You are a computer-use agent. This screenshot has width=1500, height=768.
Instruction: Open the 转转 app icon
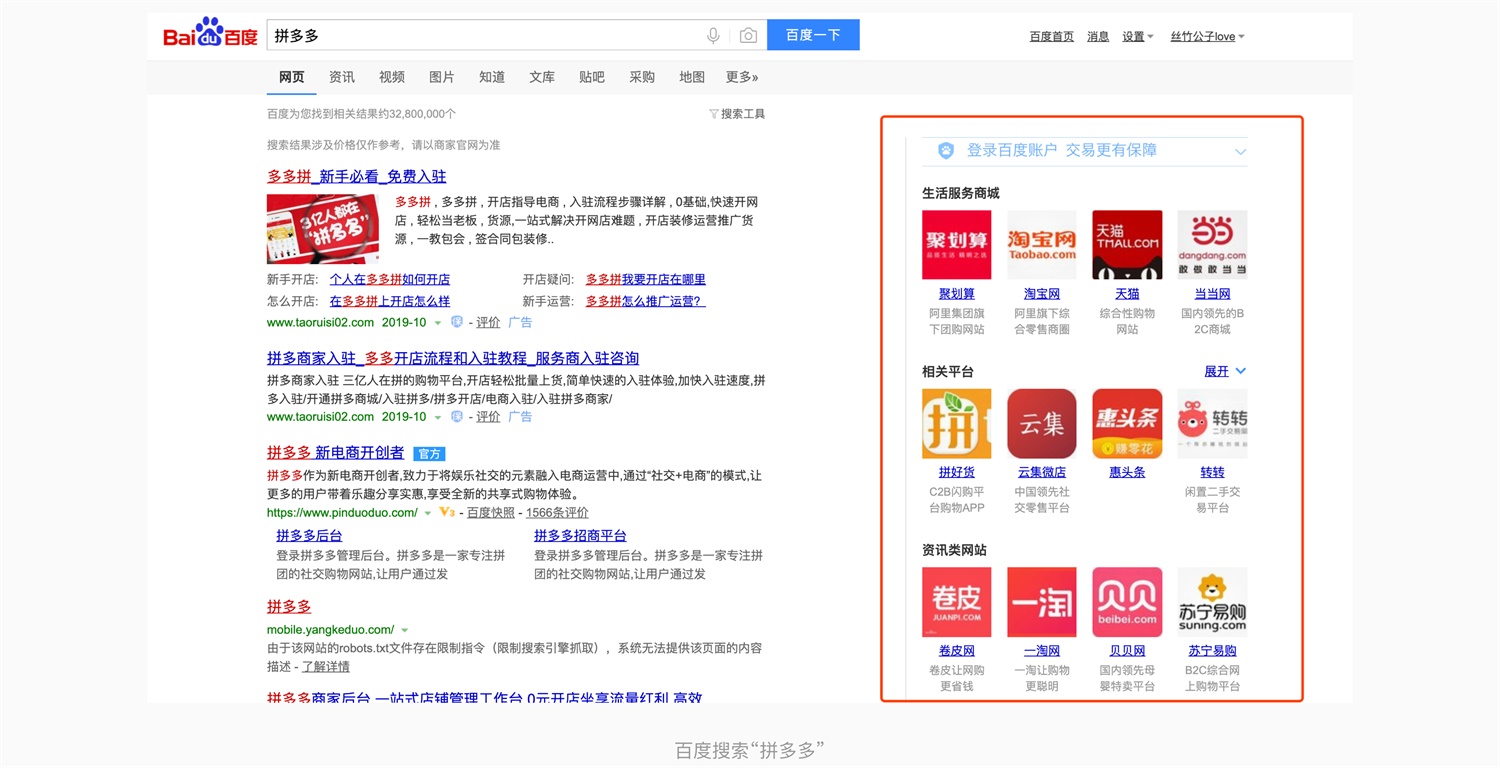tap(1212, 424)
